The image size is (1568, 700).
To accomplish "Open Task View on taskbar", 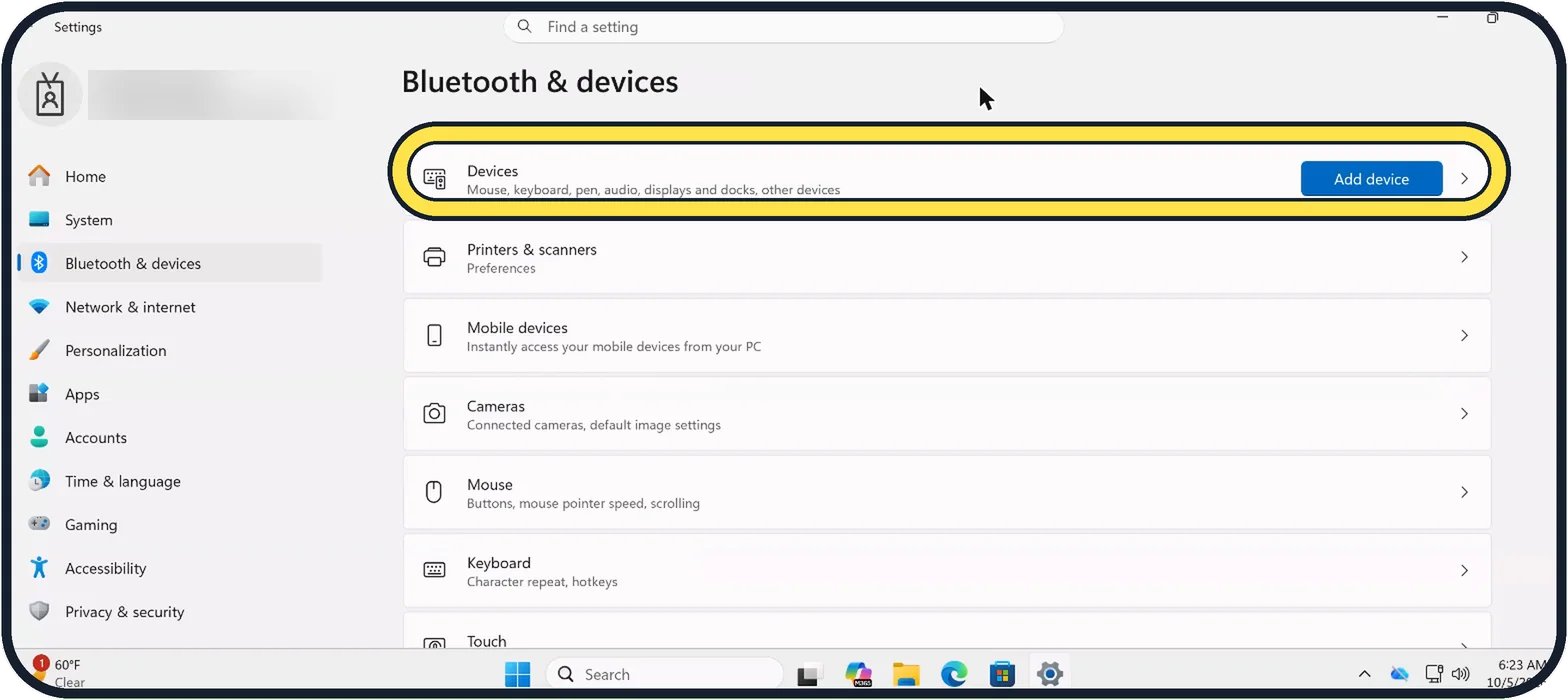I will pyautogui.click(x=809, y=675).
